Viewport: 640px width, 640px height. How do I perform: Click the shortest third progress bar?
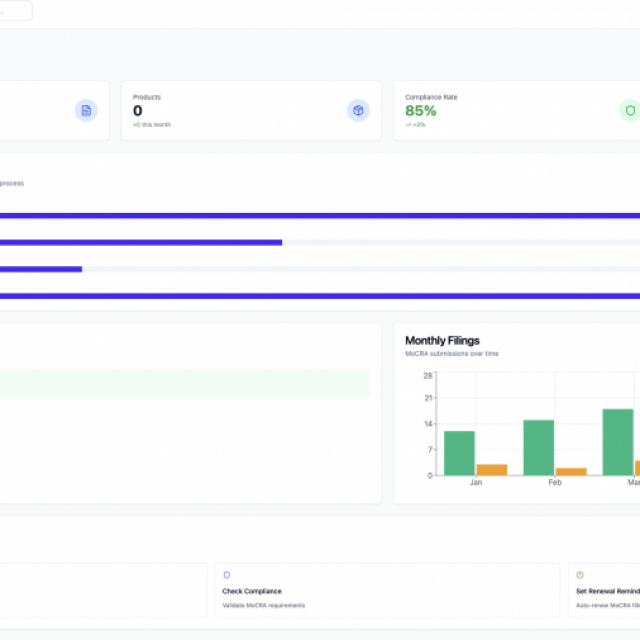(40, 269)
